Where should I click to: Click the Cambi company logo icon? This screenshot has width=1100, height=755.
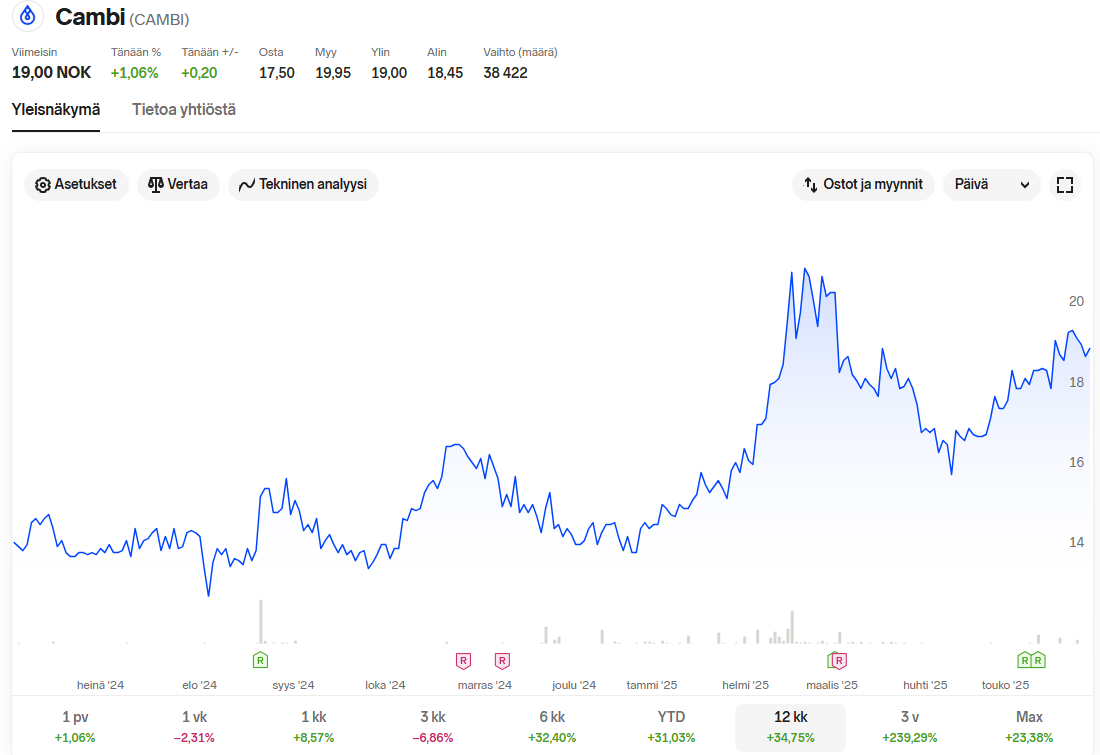click(28, 16)
